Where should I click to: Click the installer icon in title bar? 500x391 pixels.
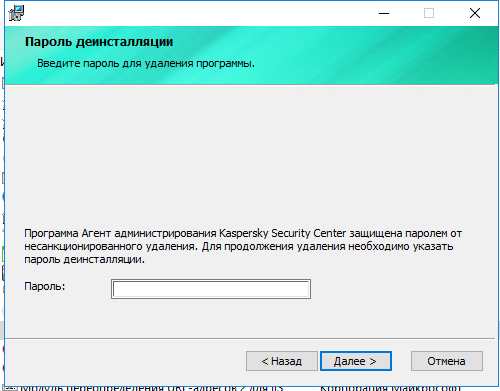click(x=16, y=13)
